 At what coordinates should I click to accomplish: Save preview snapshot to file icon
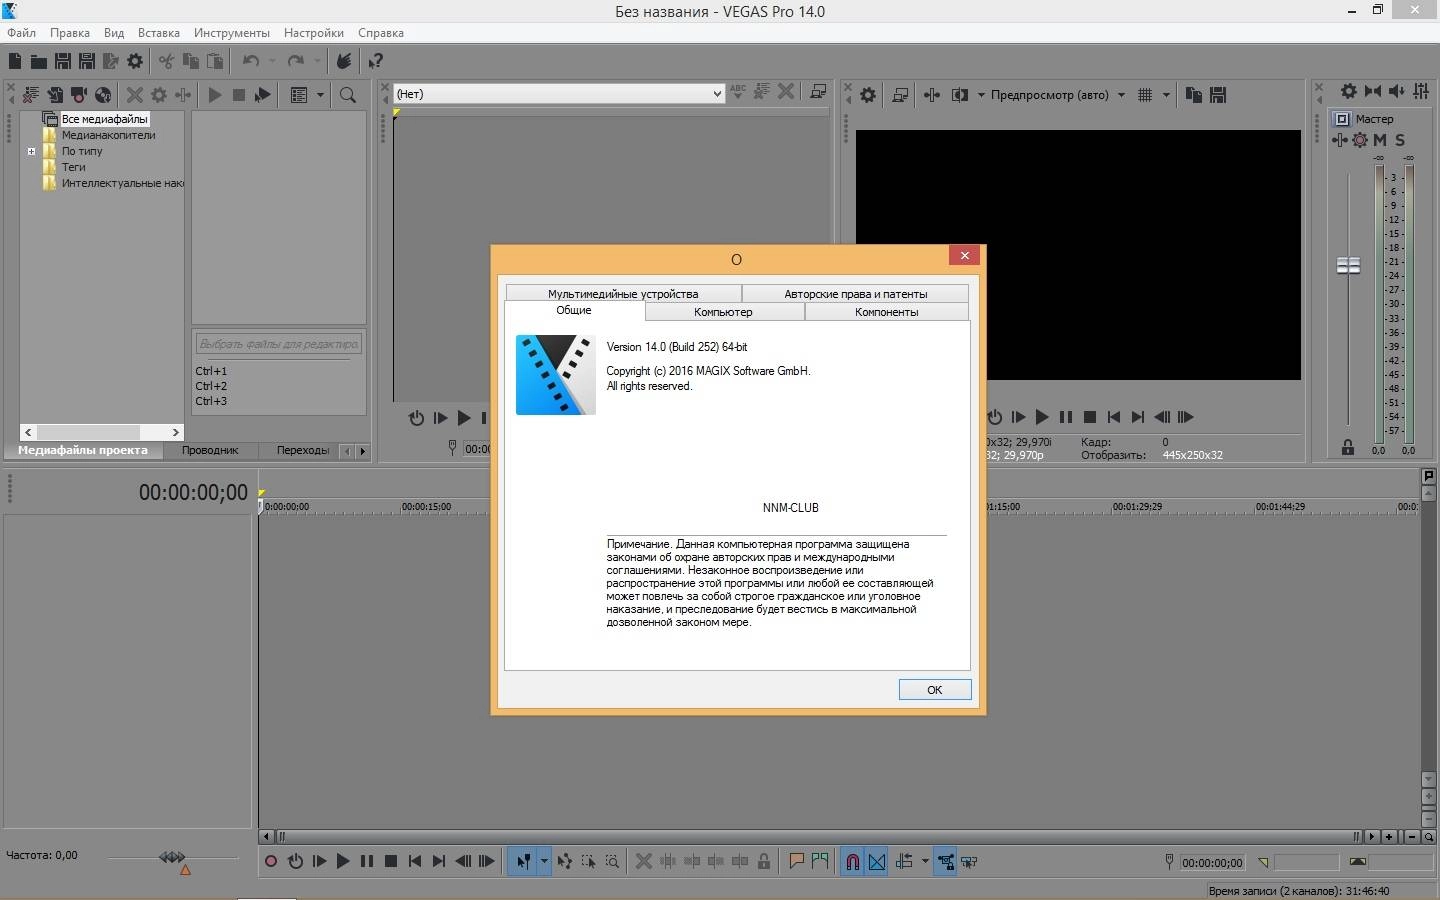pyautogui.click(x=1217, y=95)
